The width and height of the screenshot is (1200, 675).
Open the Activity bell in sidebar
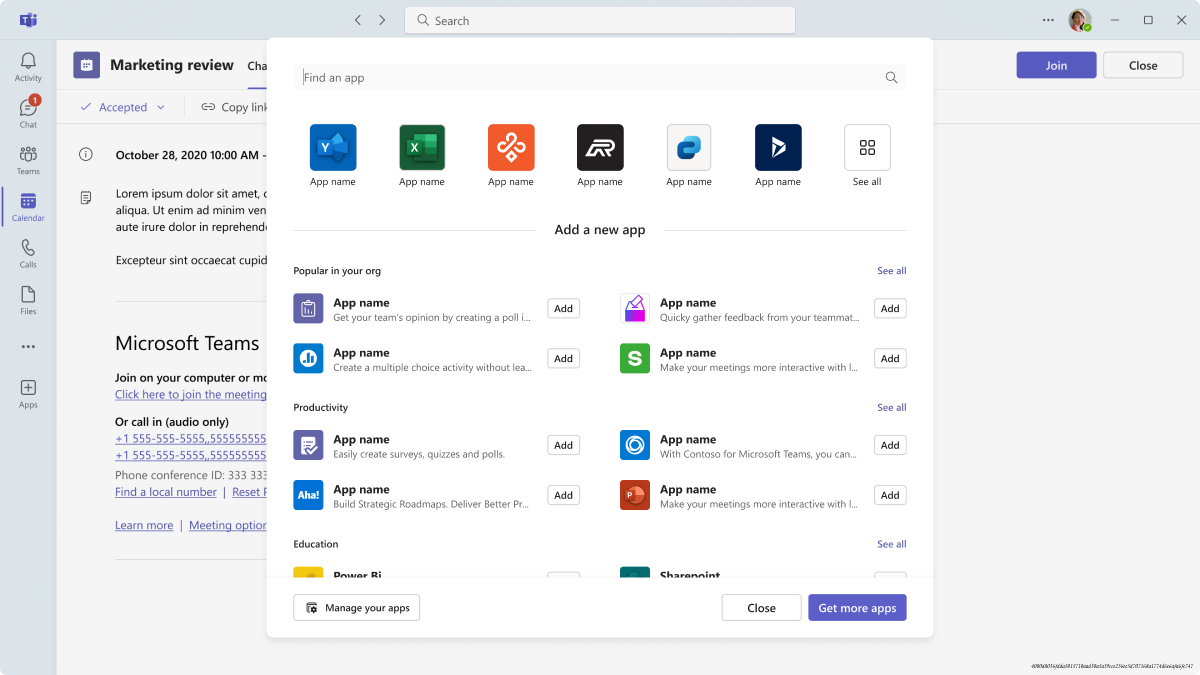tap(28, 67)
